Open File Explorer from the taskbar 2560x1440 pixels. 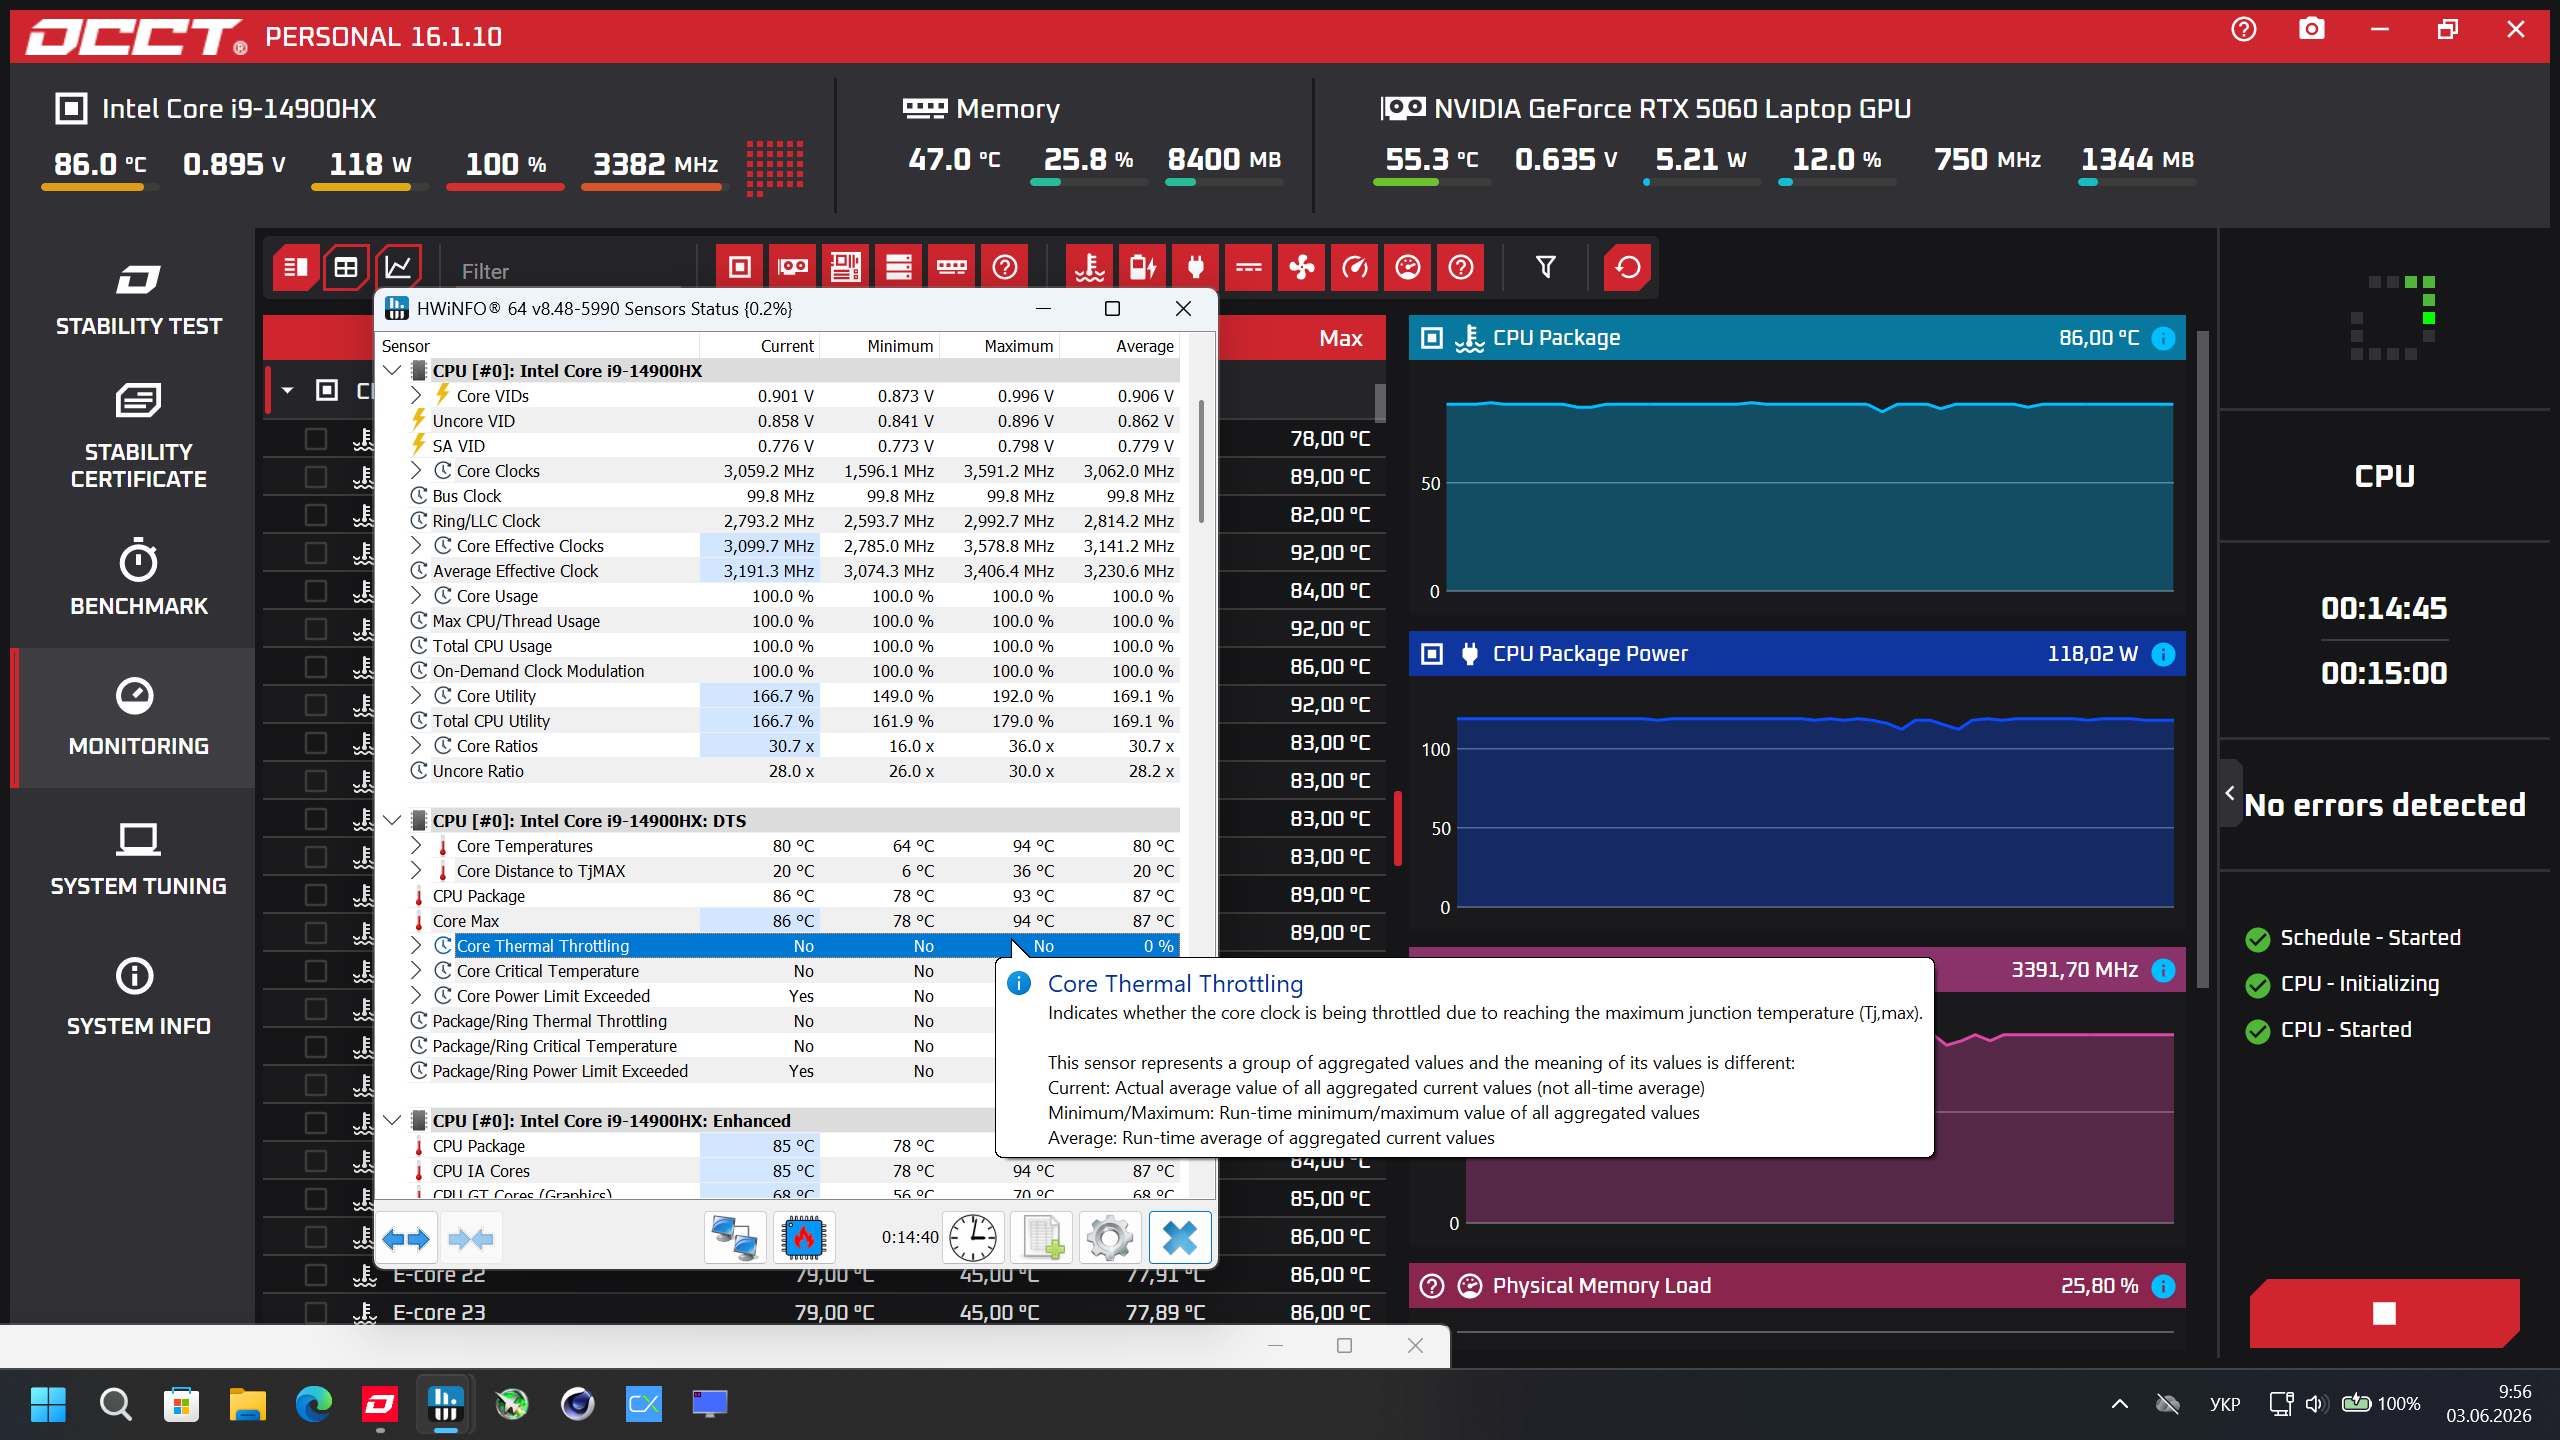click(247, 1404)
